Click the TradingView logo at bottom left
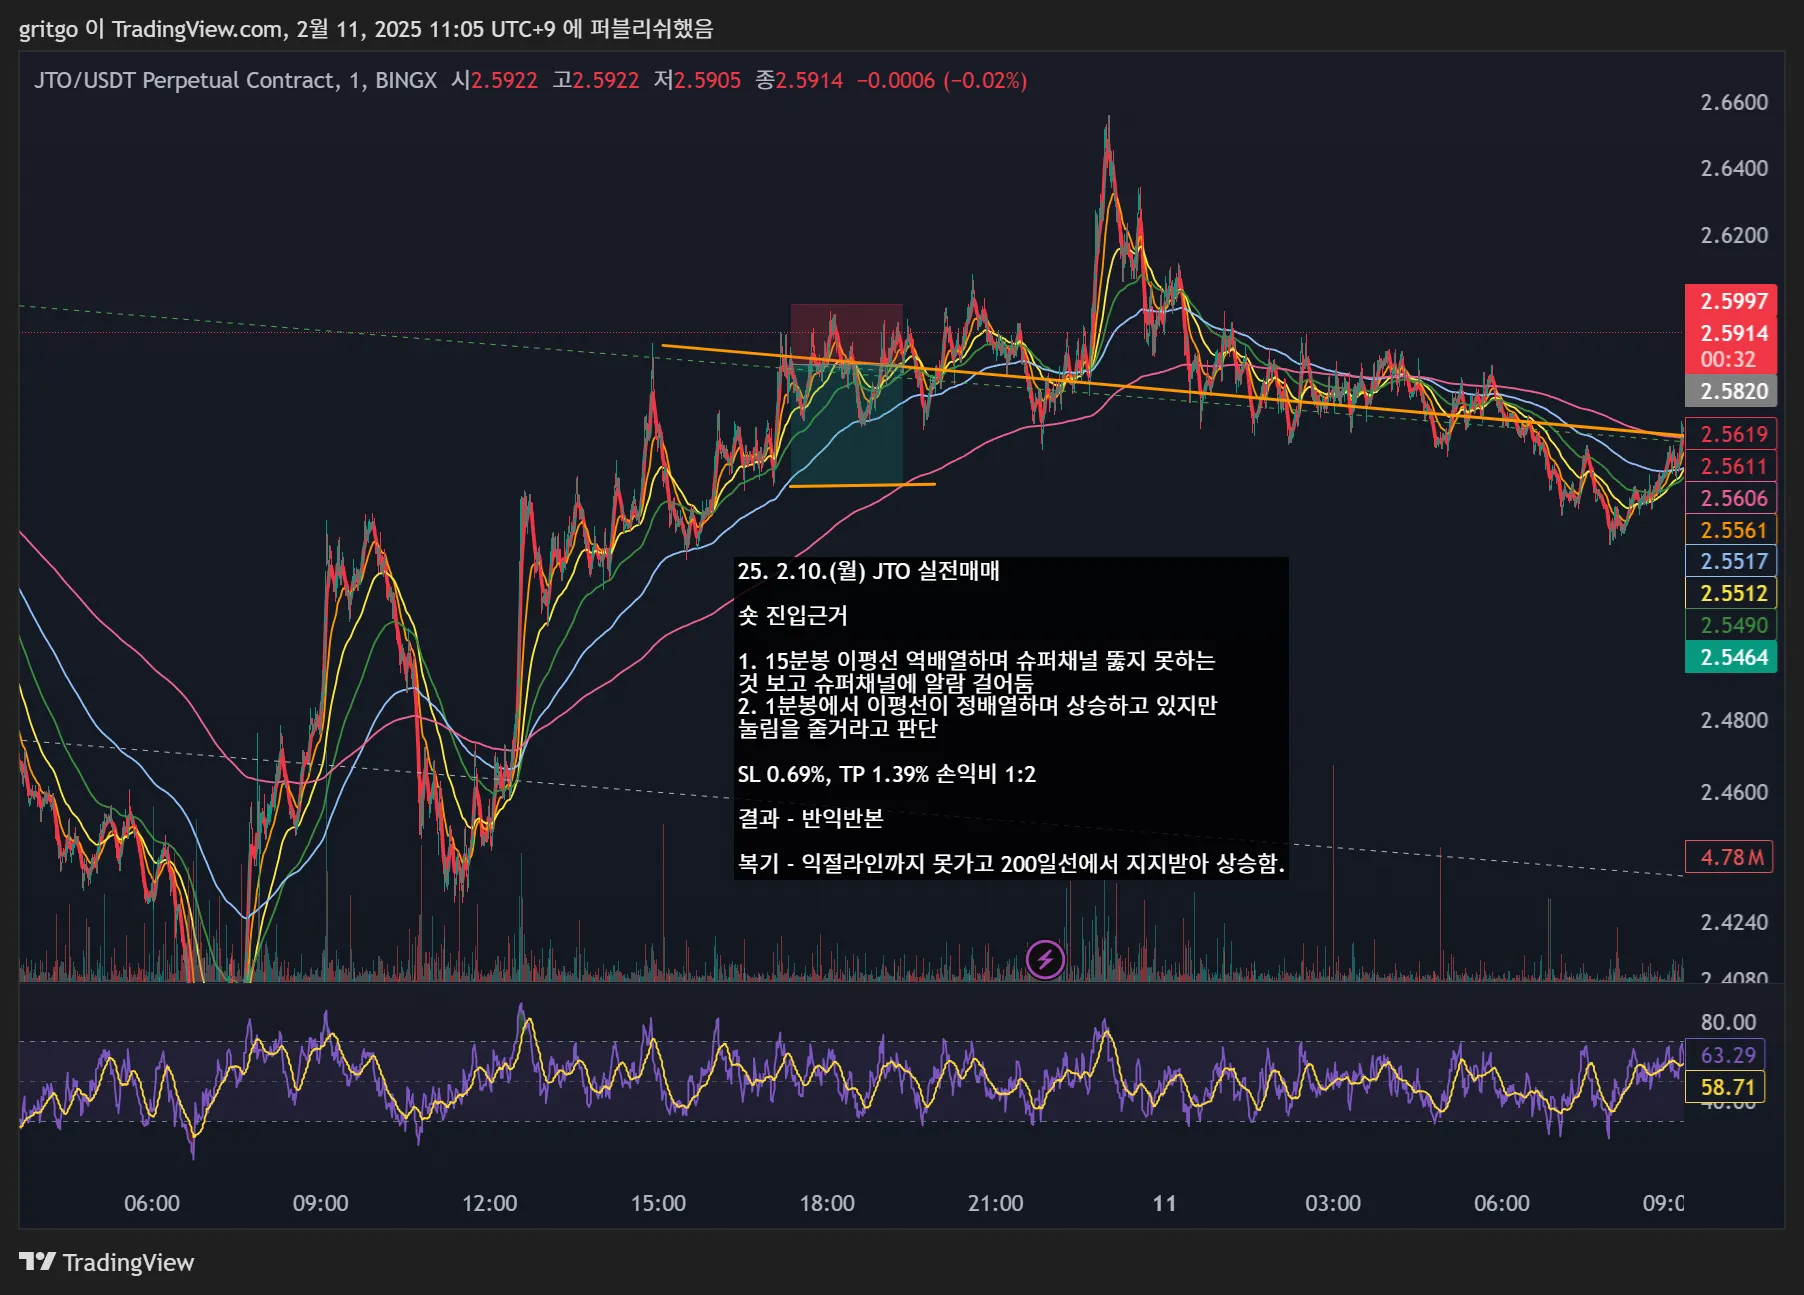Image resolution: width=1804 pixels, height=1295 pixels. tap(107, 1263)
